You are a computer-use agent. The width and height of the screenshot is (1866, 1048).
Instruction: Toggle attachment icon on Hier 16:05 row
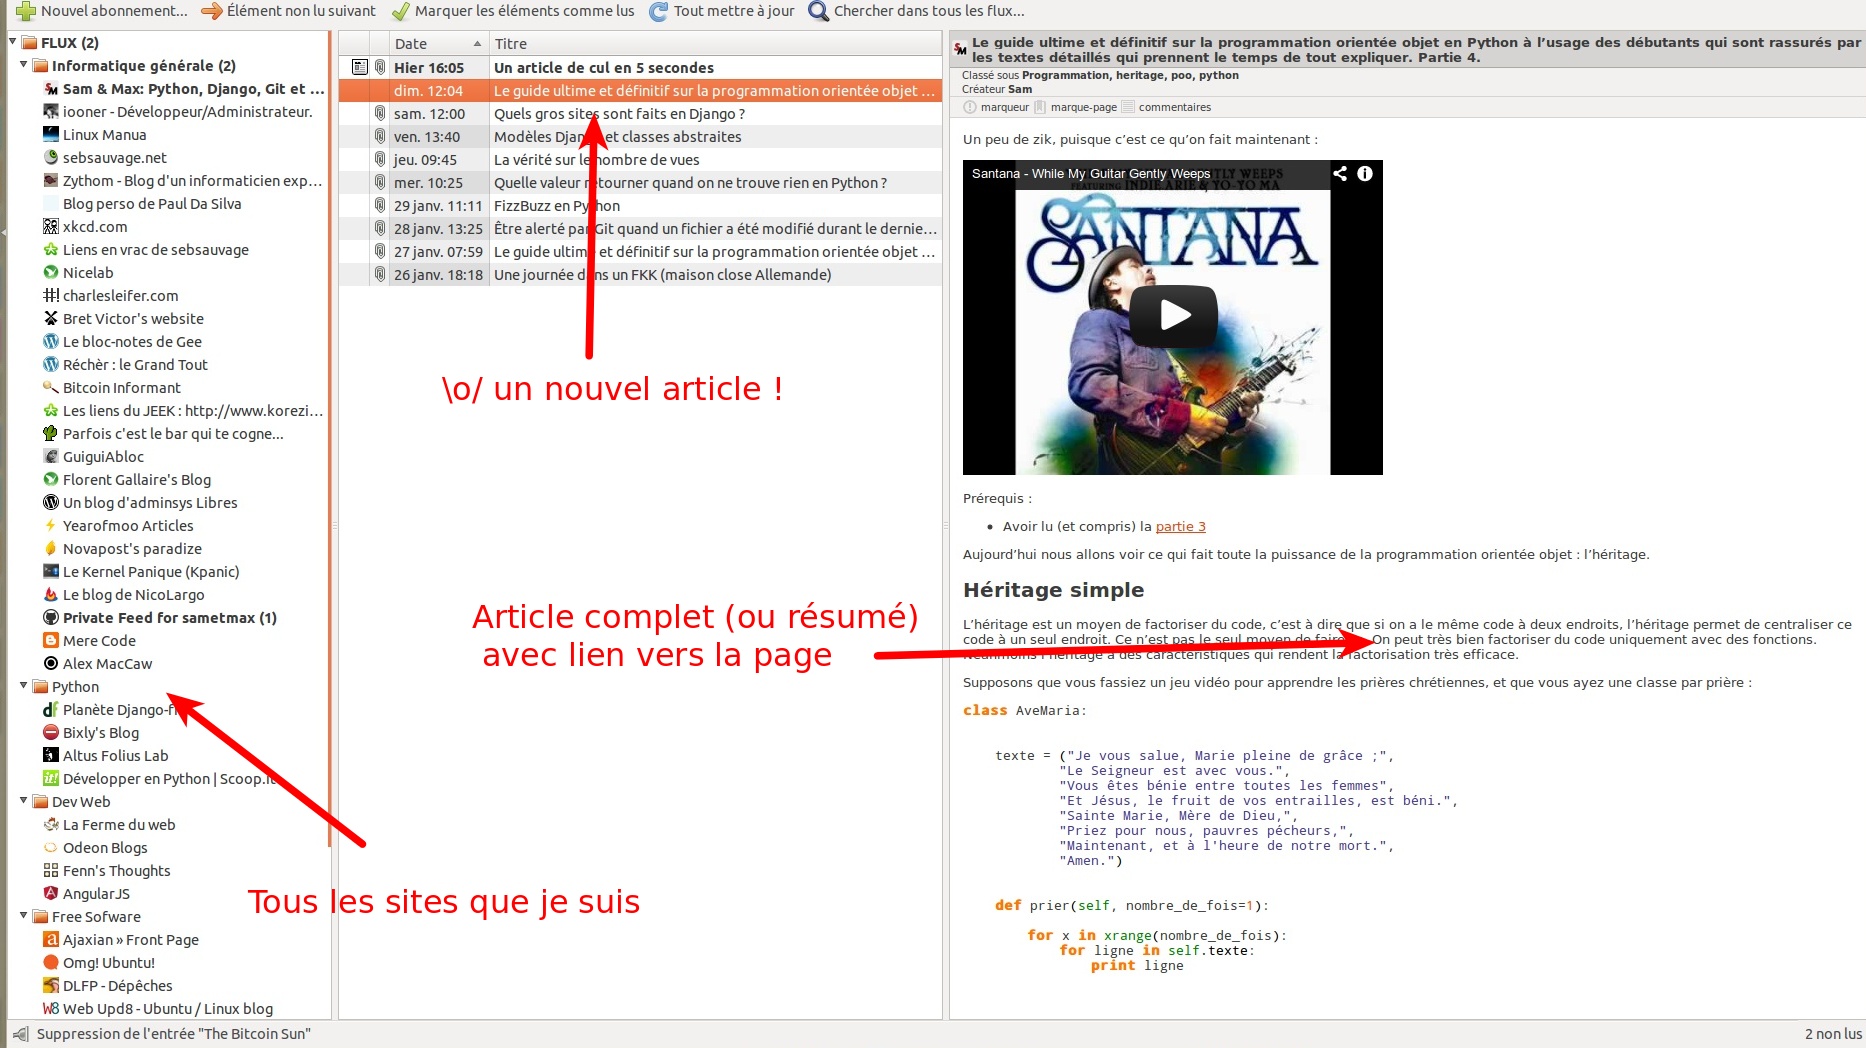(380, 67)
